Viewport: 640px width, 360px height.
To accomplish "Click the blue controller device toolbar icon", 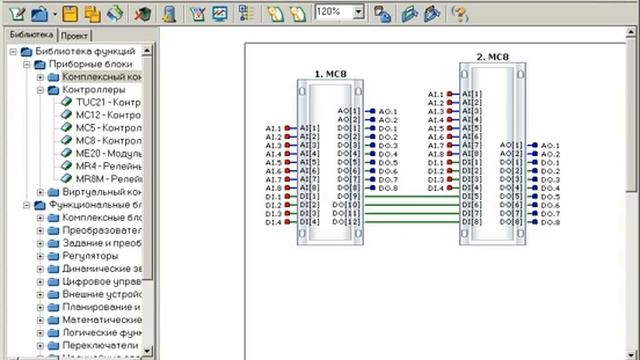I will (x=169, y=14).
